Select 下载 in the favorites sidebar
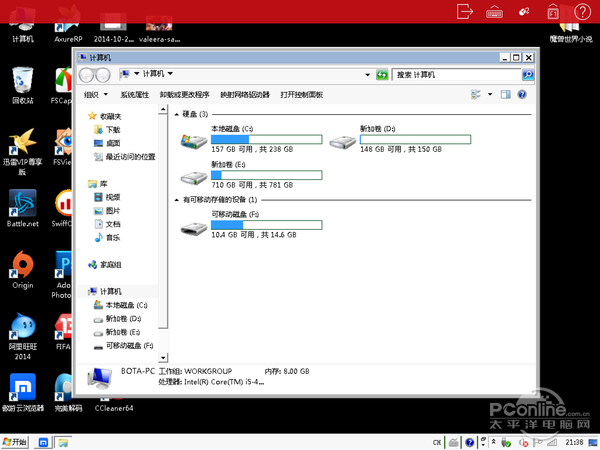The height and width of the screenshot is (450, 600). (112, 130)
